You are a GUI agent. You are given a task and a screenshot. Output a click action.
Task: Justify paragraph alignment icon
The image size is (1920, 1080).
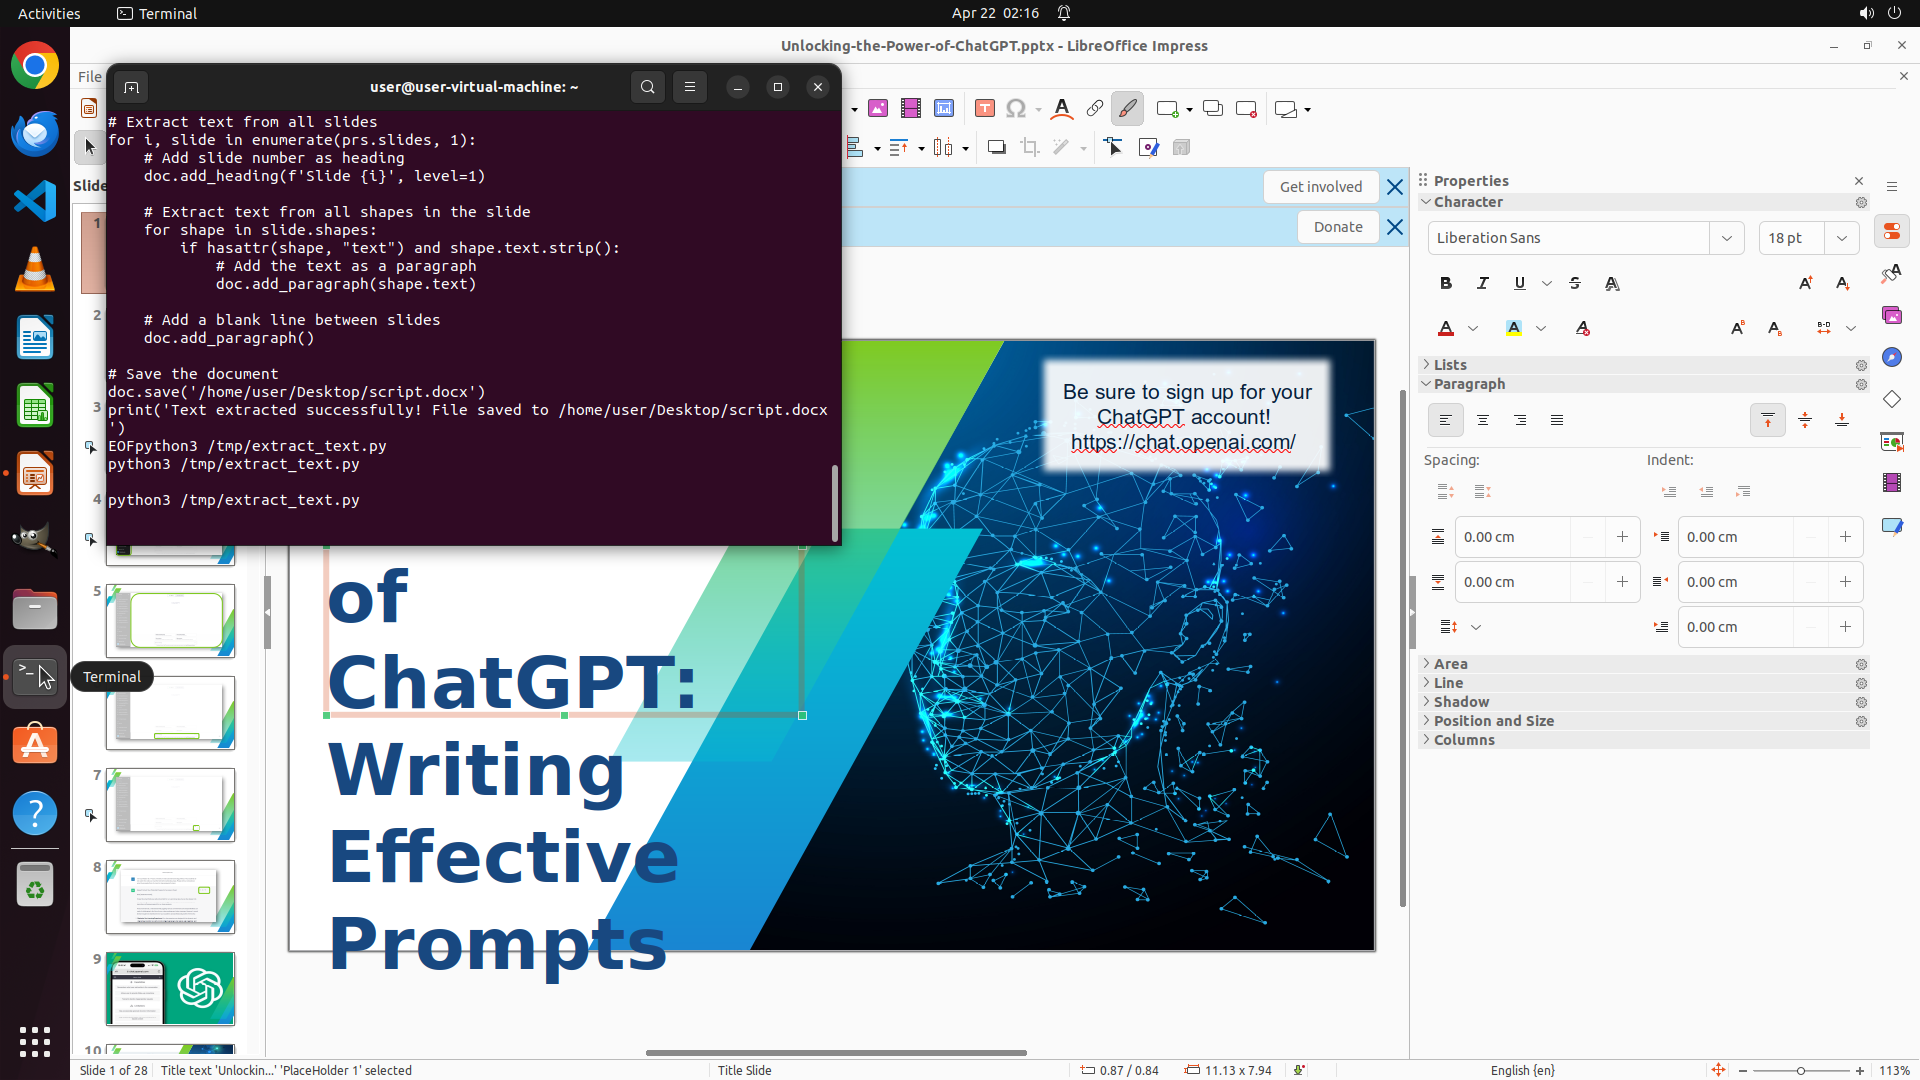1557,420
